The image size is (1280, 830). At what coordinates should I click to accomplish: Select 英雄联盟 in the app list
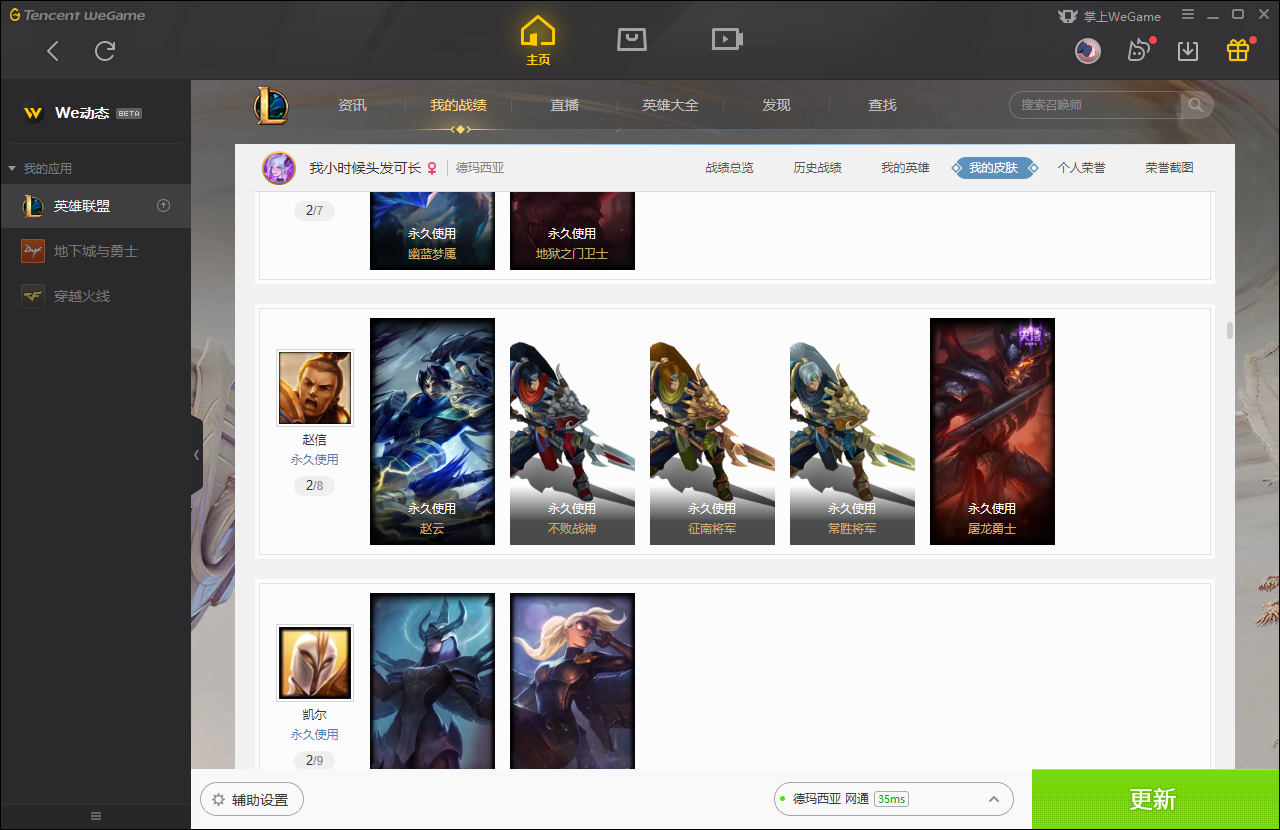pos(95,206)
